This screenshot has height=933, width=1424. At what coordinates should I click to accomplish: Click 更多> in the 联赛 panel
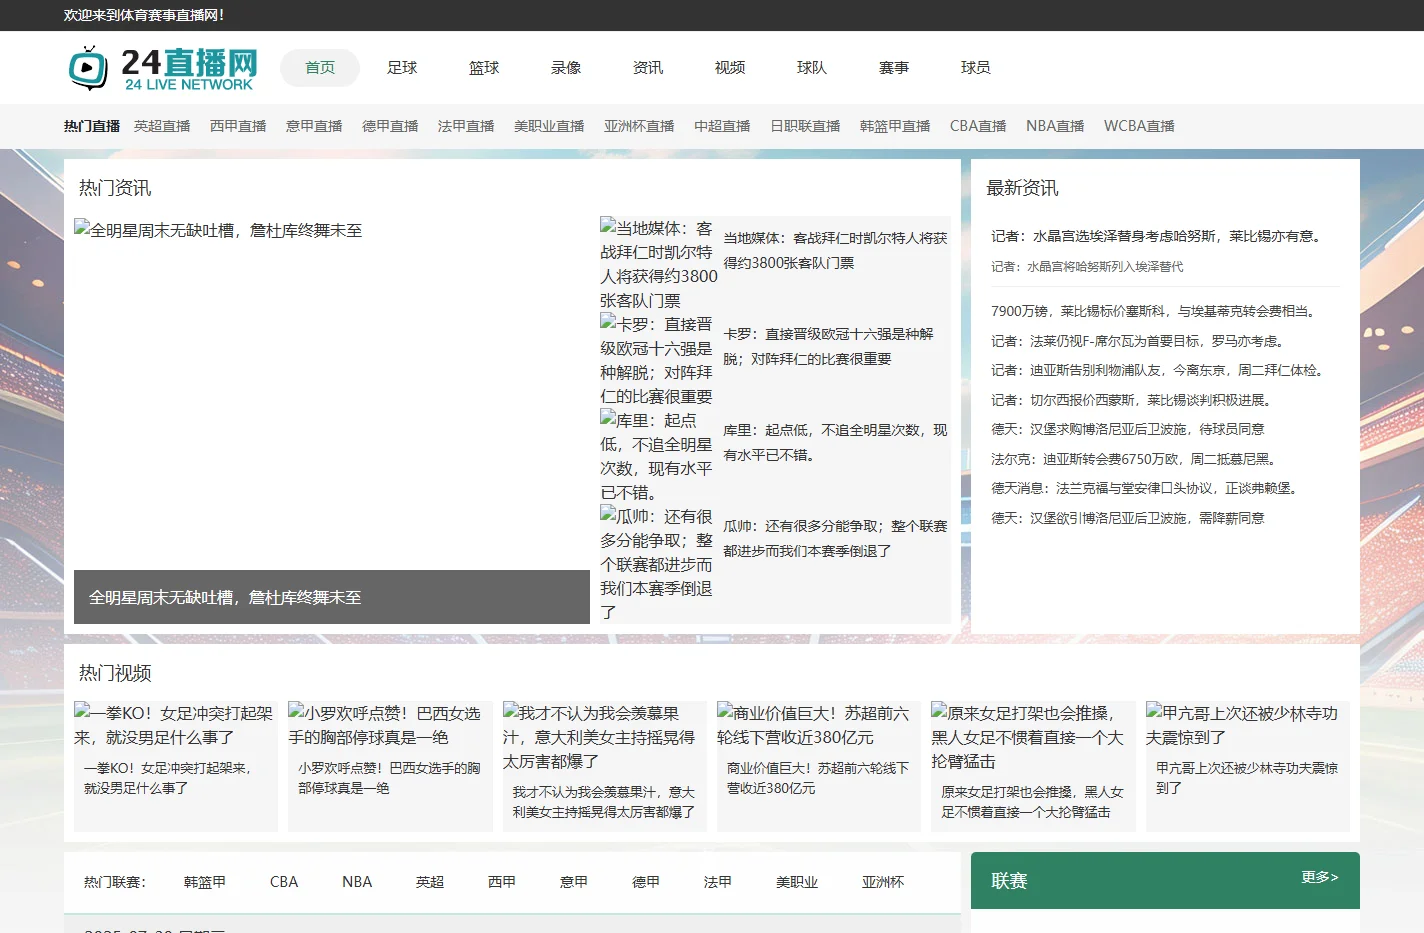[1319, 877]
